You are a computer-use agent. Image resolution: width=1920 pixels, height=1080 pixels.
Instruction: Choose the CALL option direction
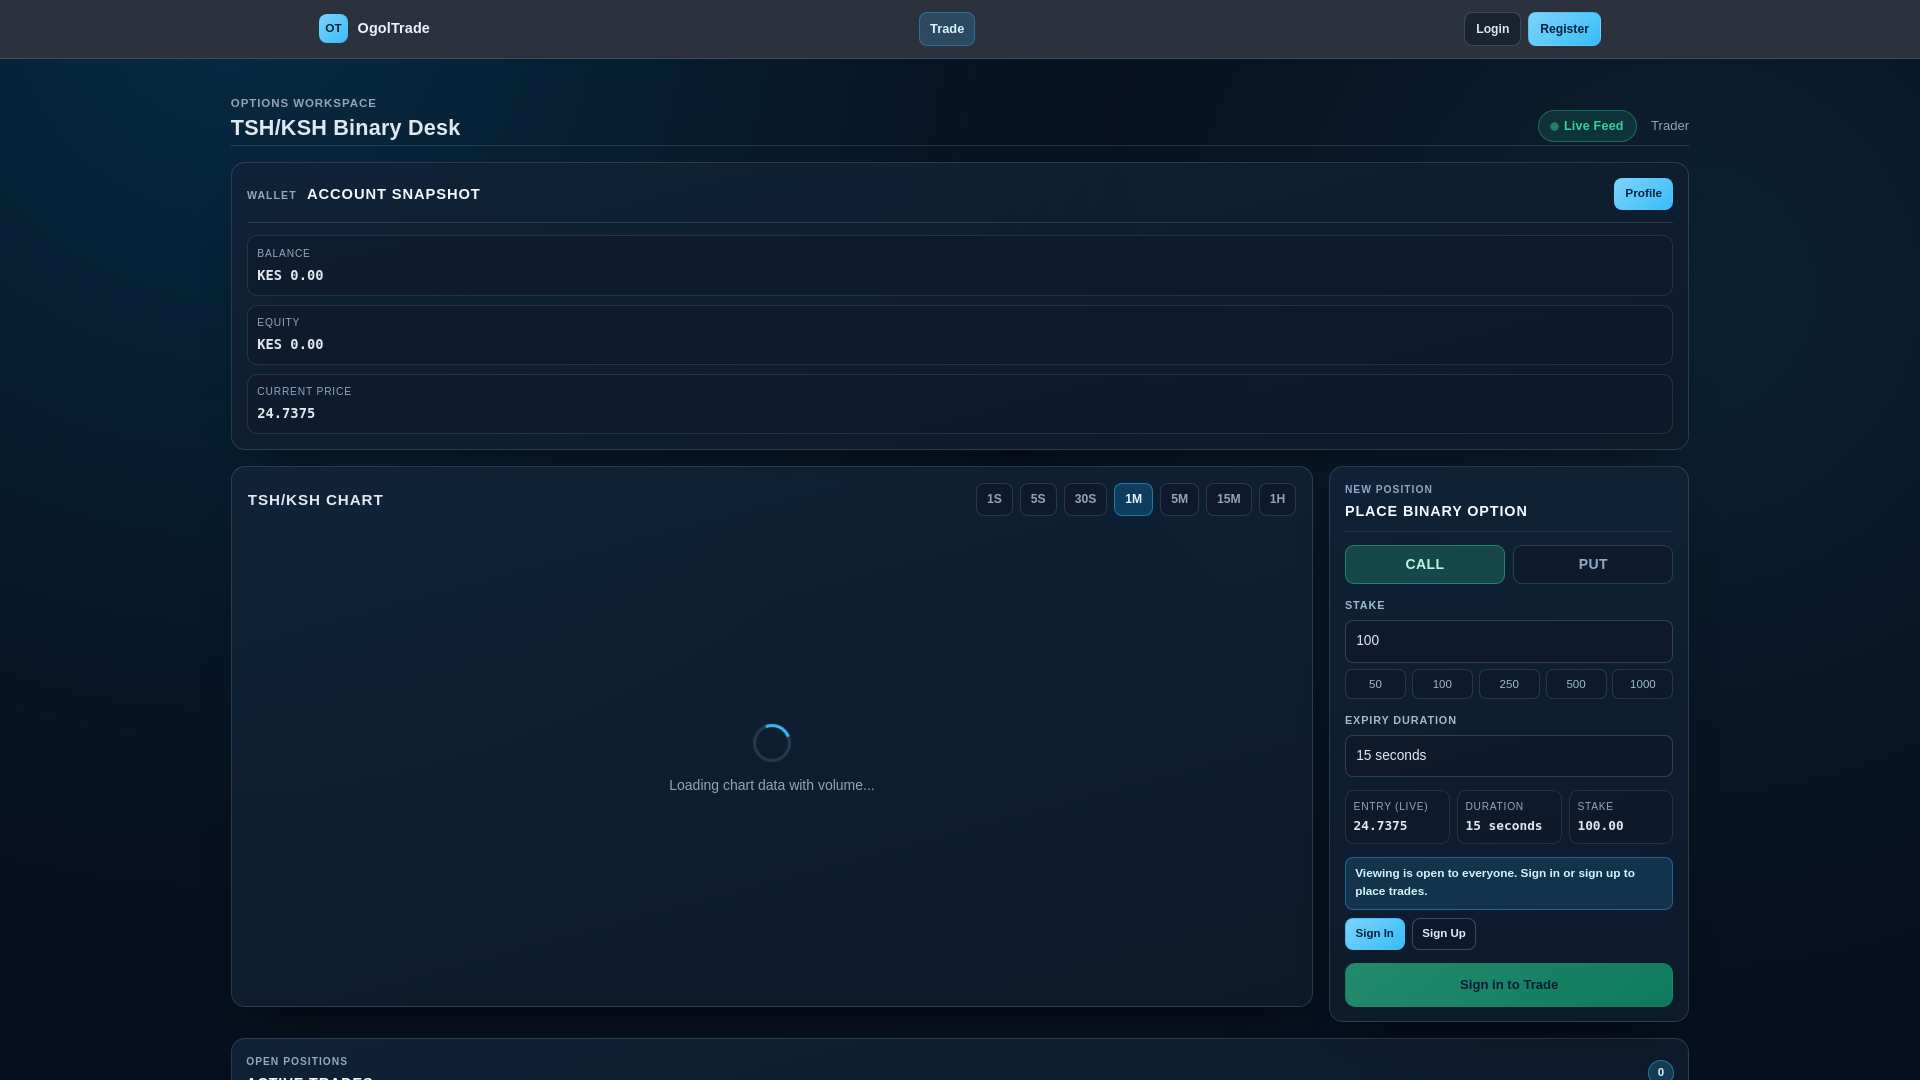pos(1424,564)
